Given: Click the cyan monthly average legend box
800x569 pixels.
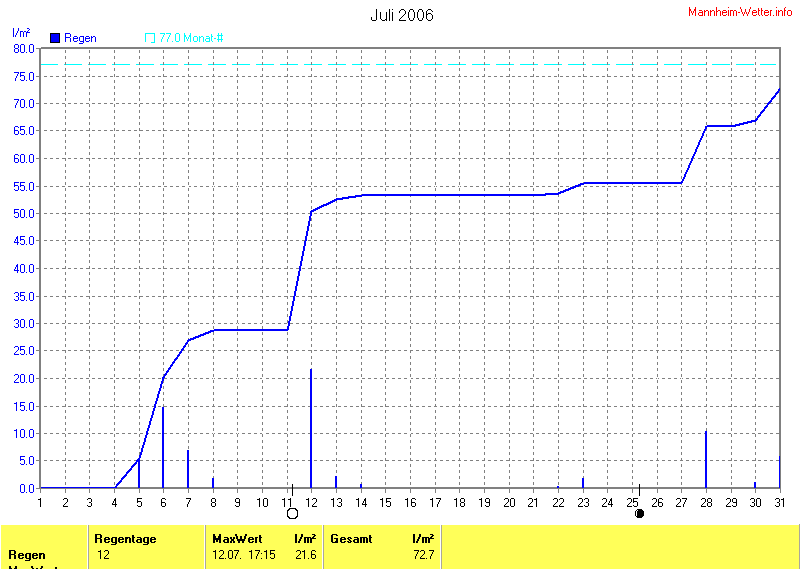Looking at the screenshot, I should [x=150, y=38].
